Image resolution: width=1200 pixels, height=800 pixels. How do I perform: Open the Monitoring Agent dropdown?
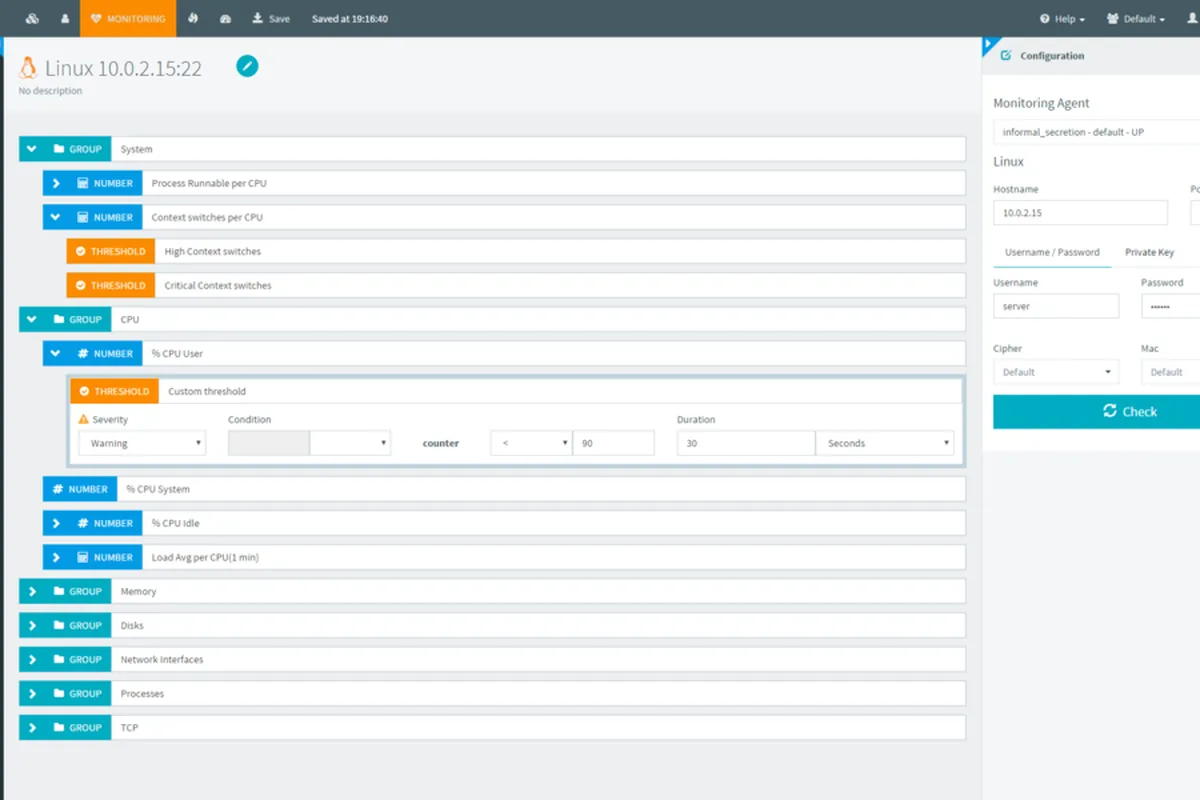coord(1096,132)
